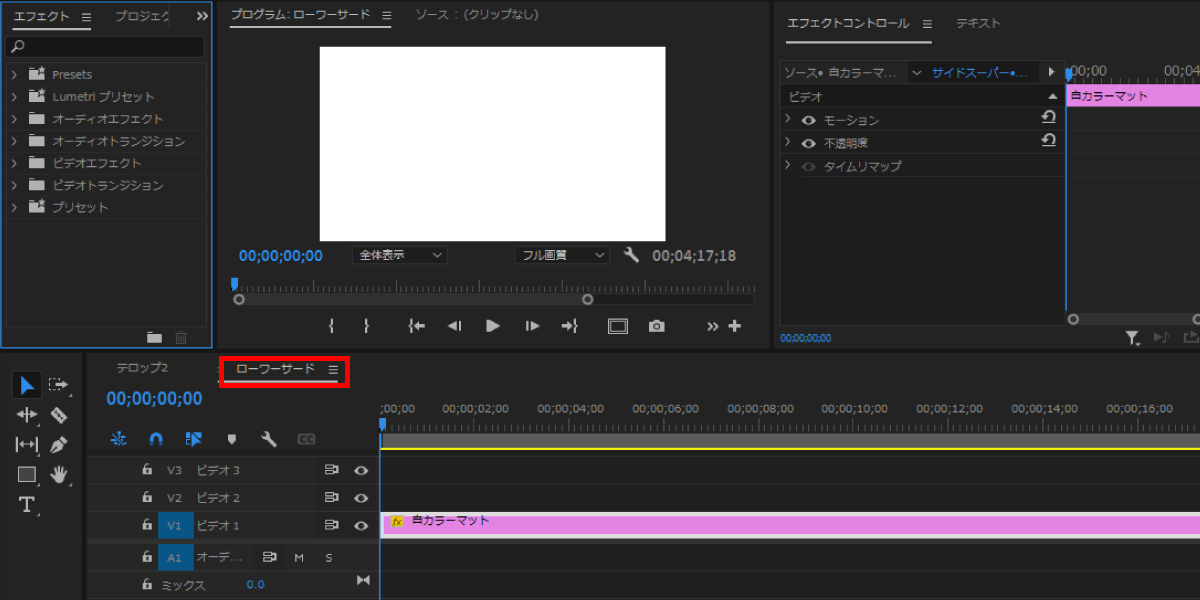The height and width of the screenshot is (600, 1200).
Task: Open エフェクト panel menu
Action: tap(86, 17)
